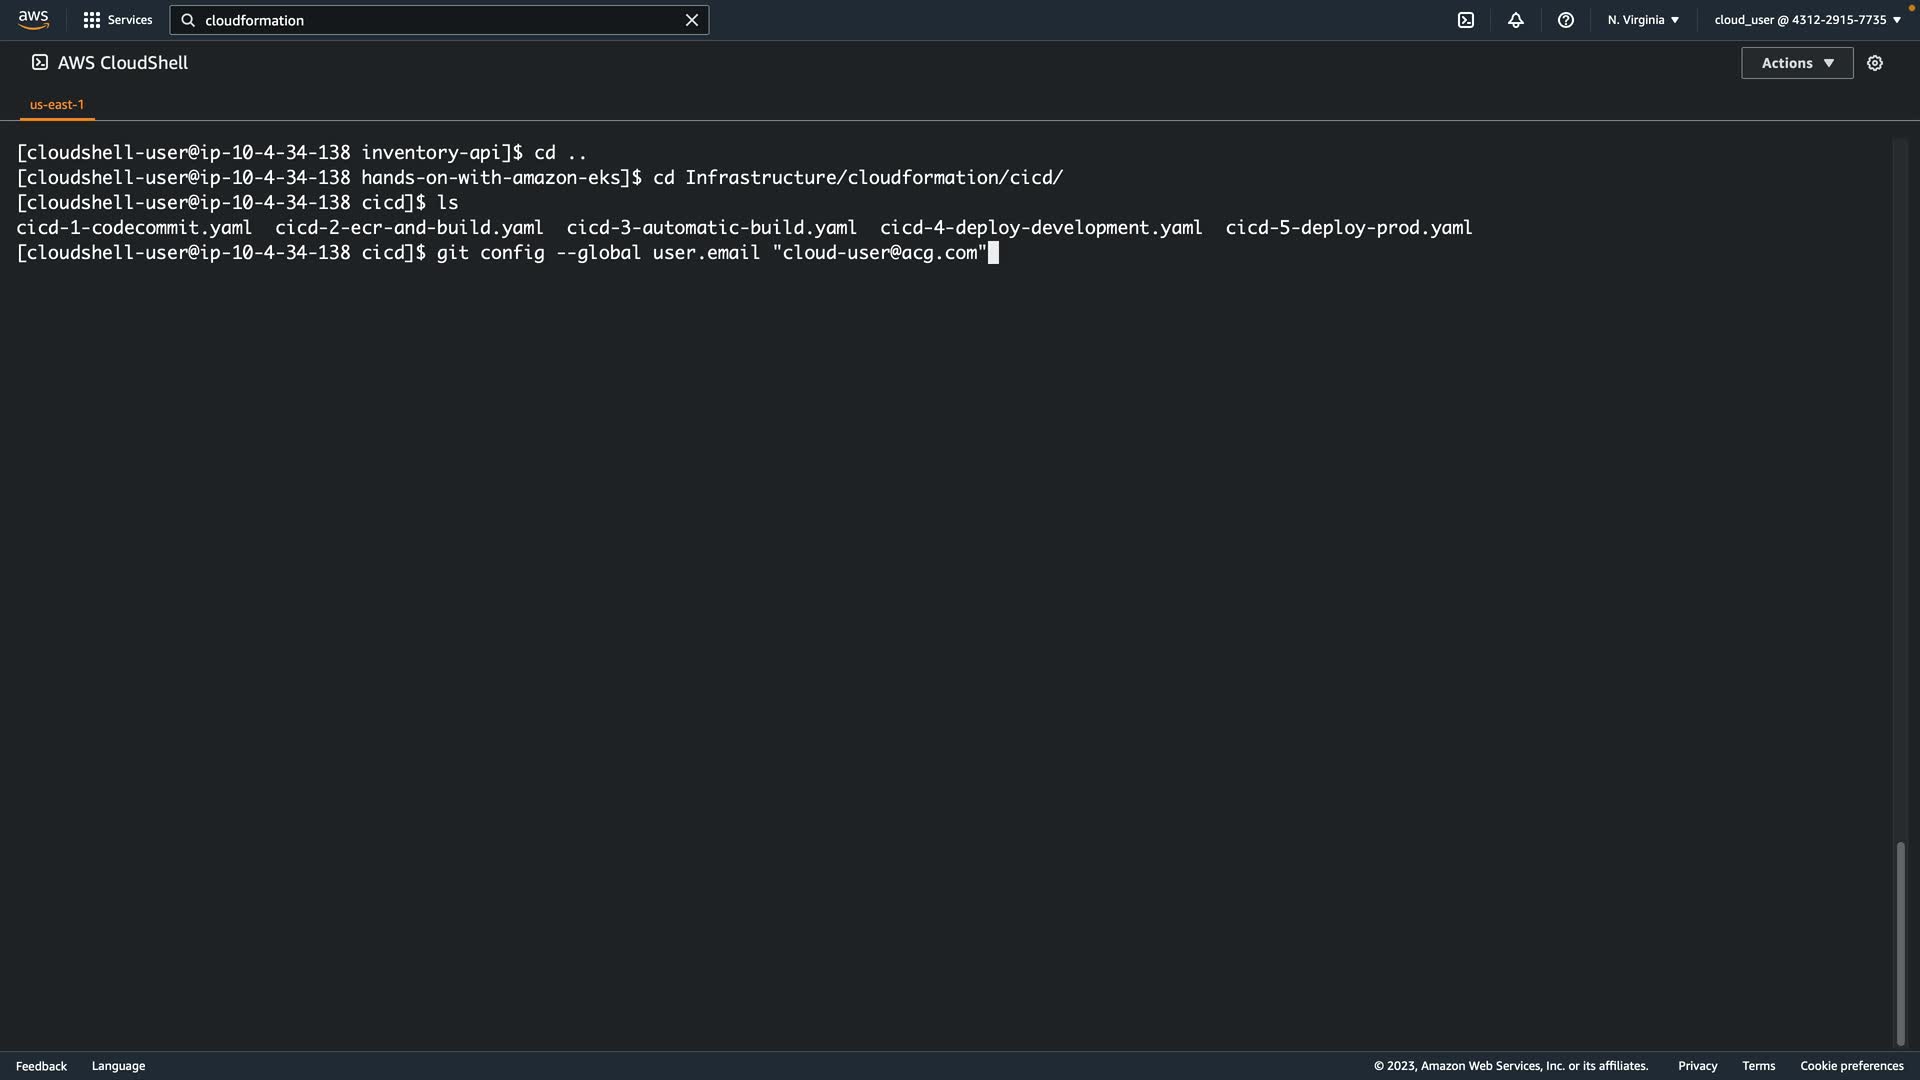Open CloudShell settings gear
This screenshot has width=1920, height=1080.
point(1875,63)
